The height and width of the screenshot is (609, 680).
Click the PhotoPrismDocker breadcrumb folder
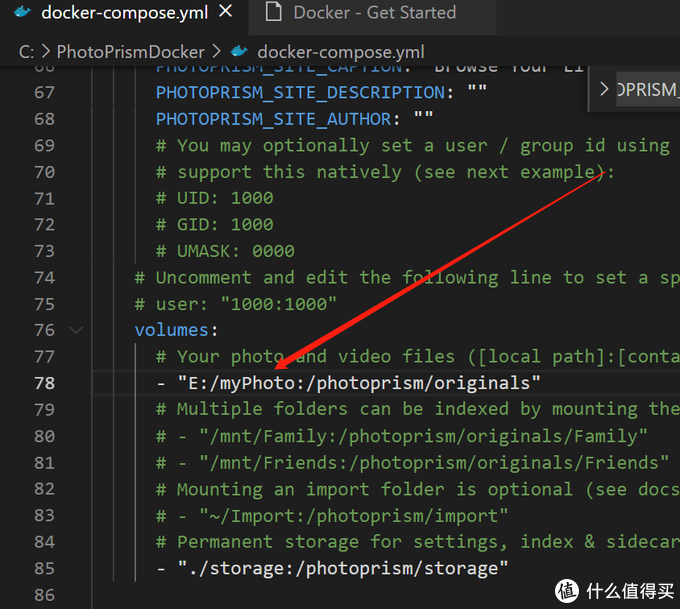coord(131,52)
